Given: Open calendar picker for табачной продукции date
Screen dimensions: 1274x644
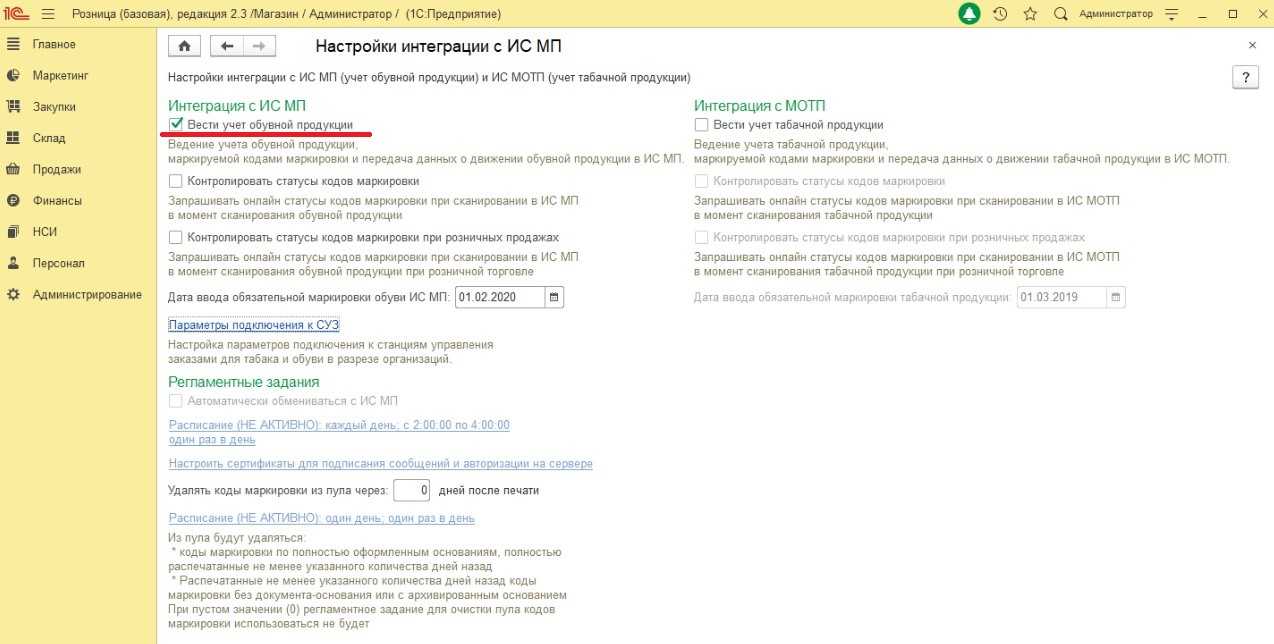Looking at the screenshot, I should tap(1116, 297).
